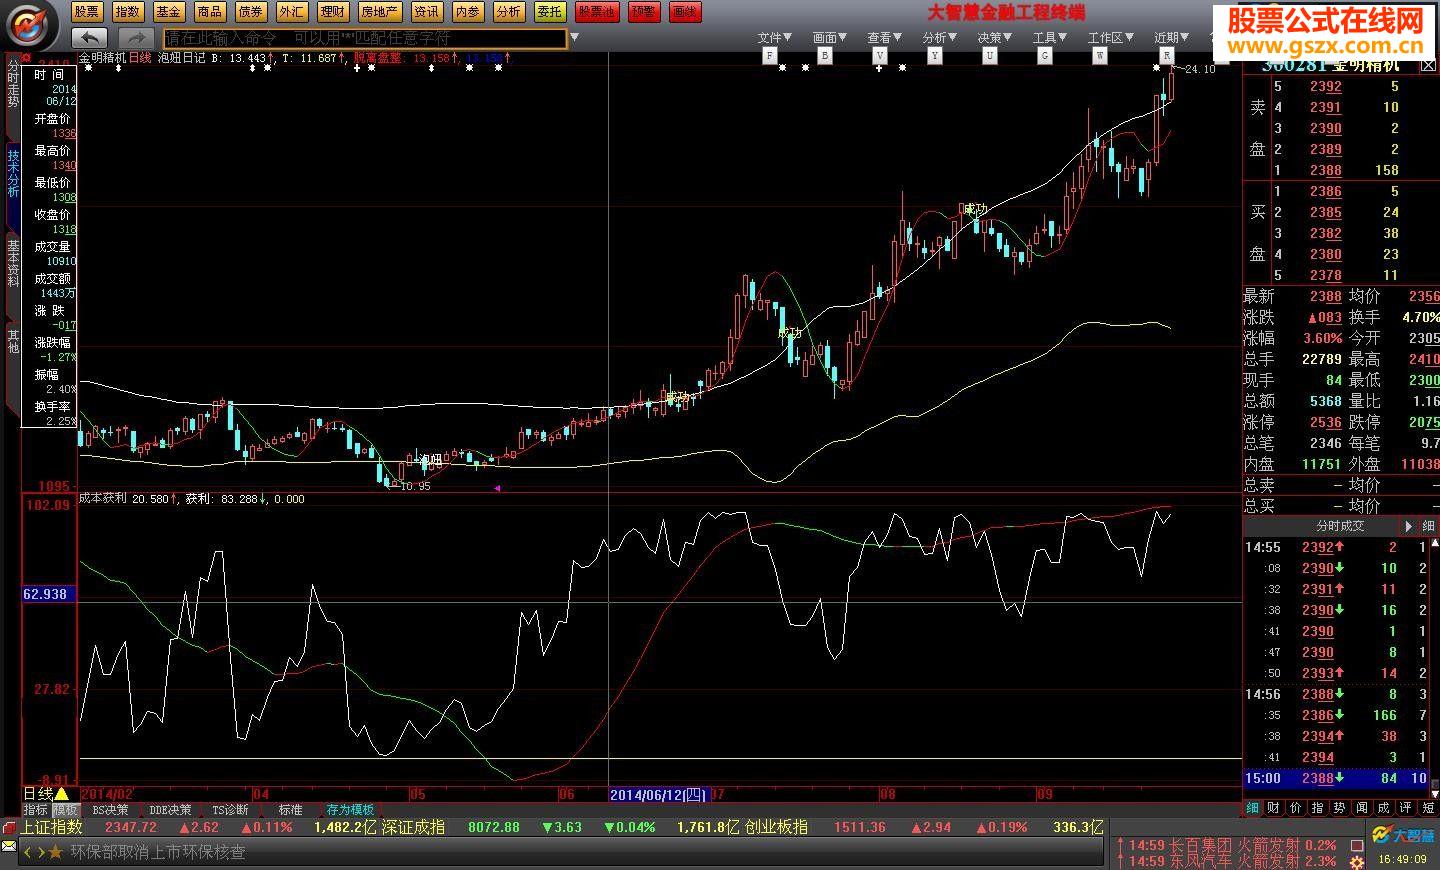Click the news previous arrow
1440x870 pixels.
28,852
